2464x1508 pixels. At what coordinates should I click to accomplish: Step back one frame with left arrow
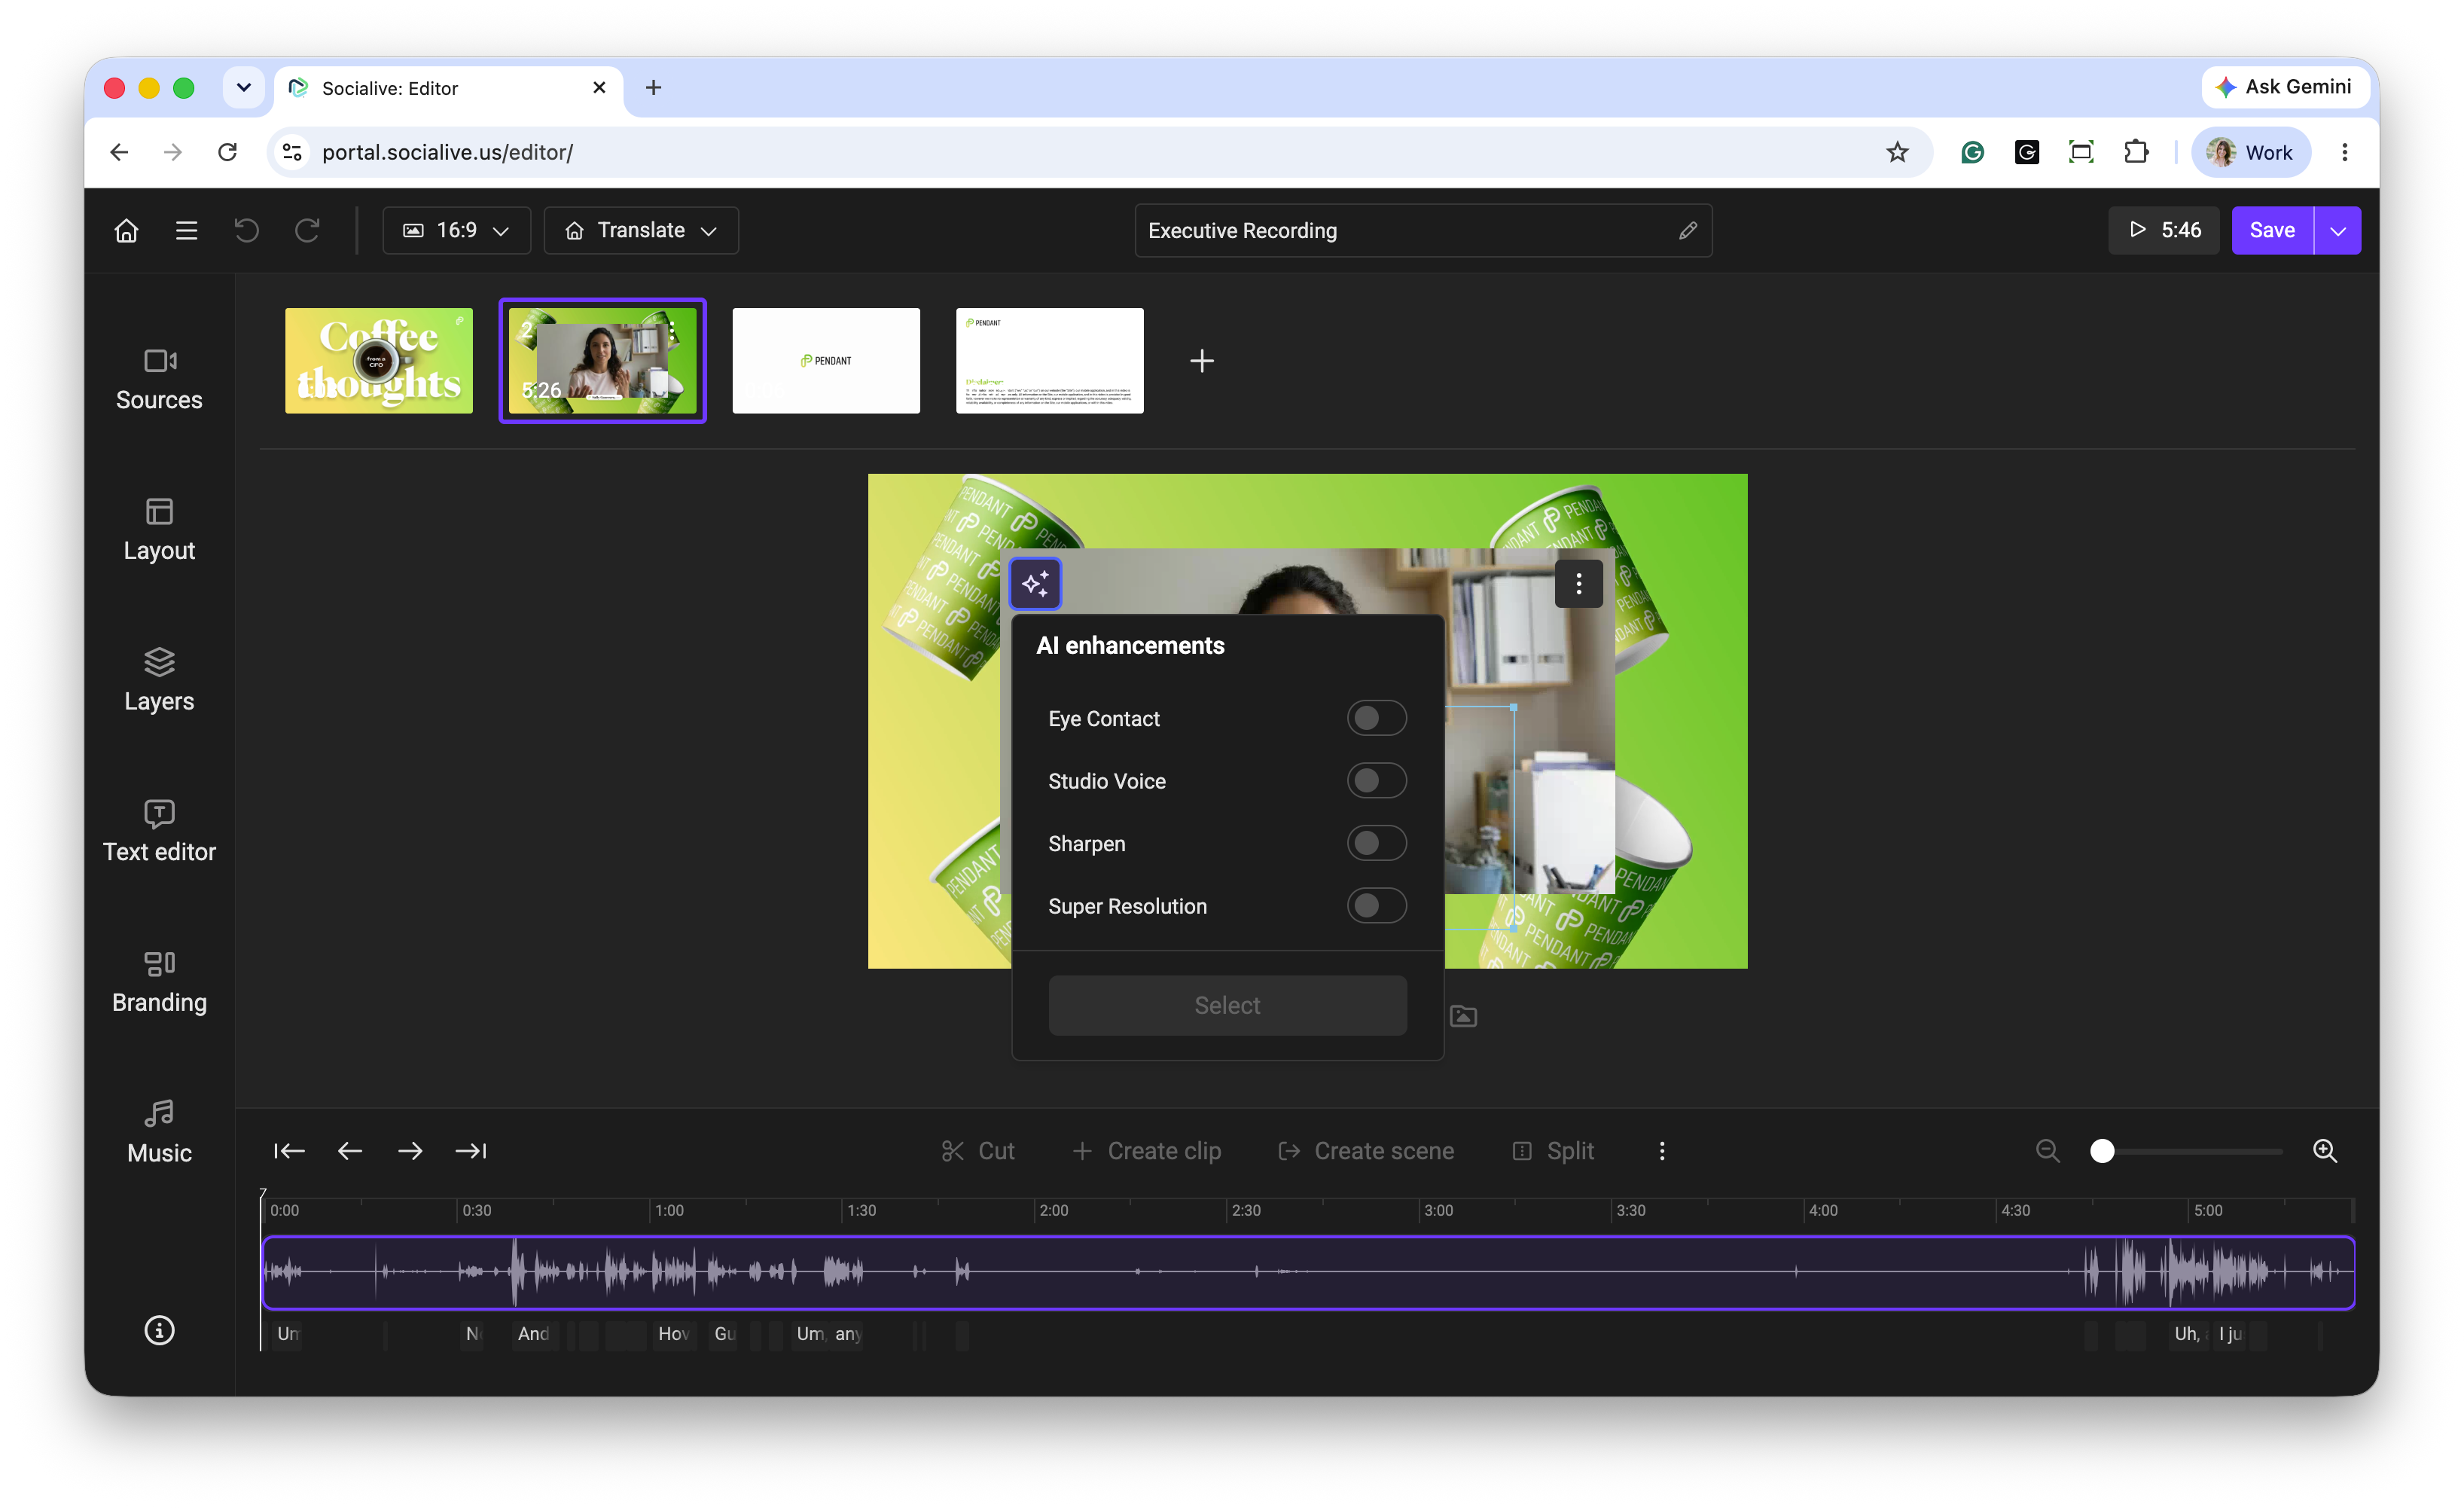point(350,1151)
